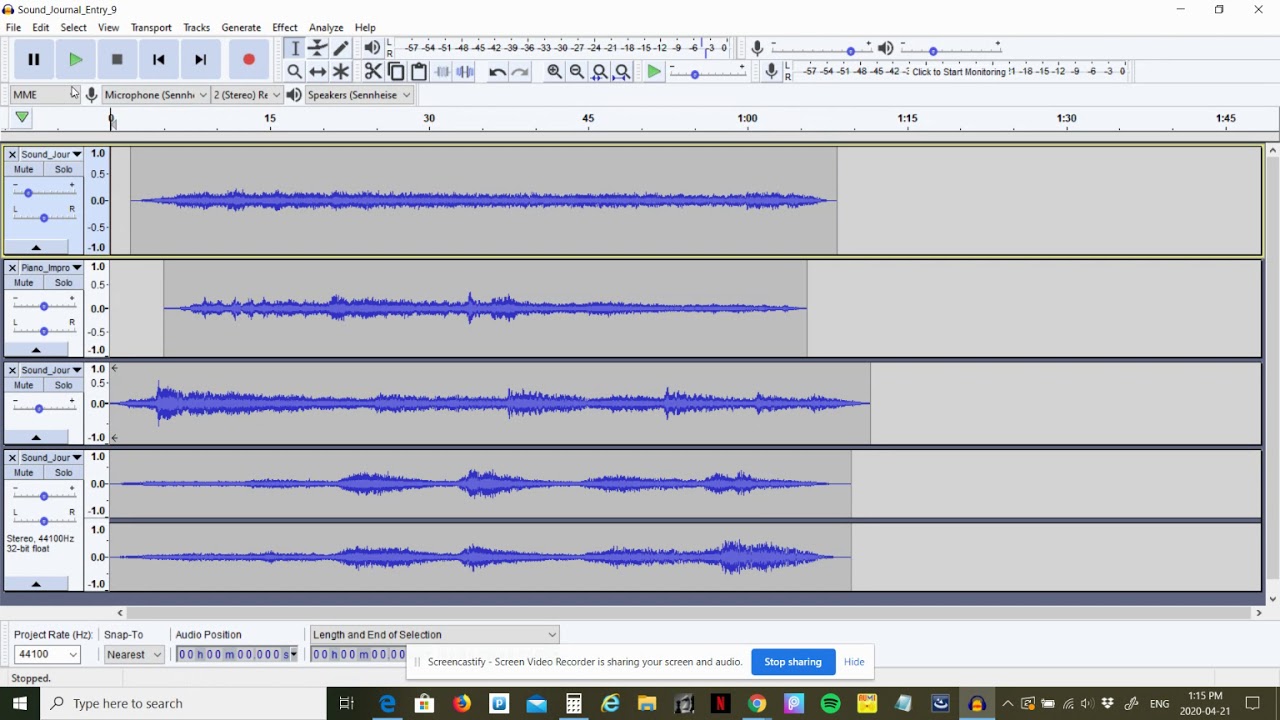This screenshot has width=1280, height=720.
Task: Click the Trim audio icon
Action: [442, 71]
